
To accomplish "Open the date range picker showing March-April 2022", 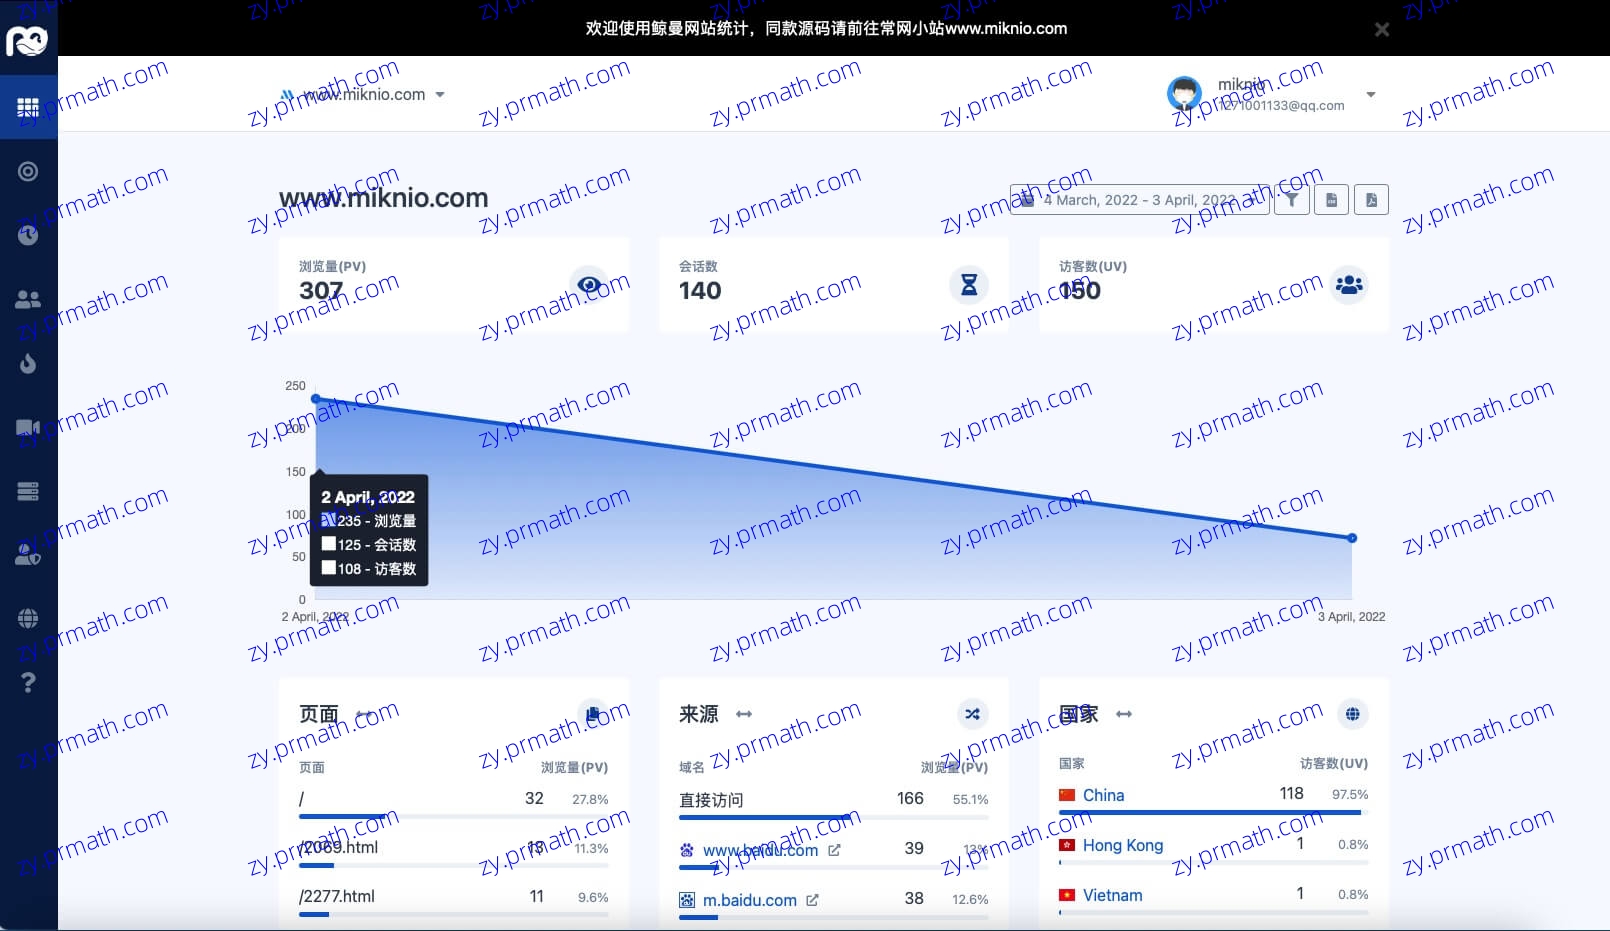I will [1138, 199].
